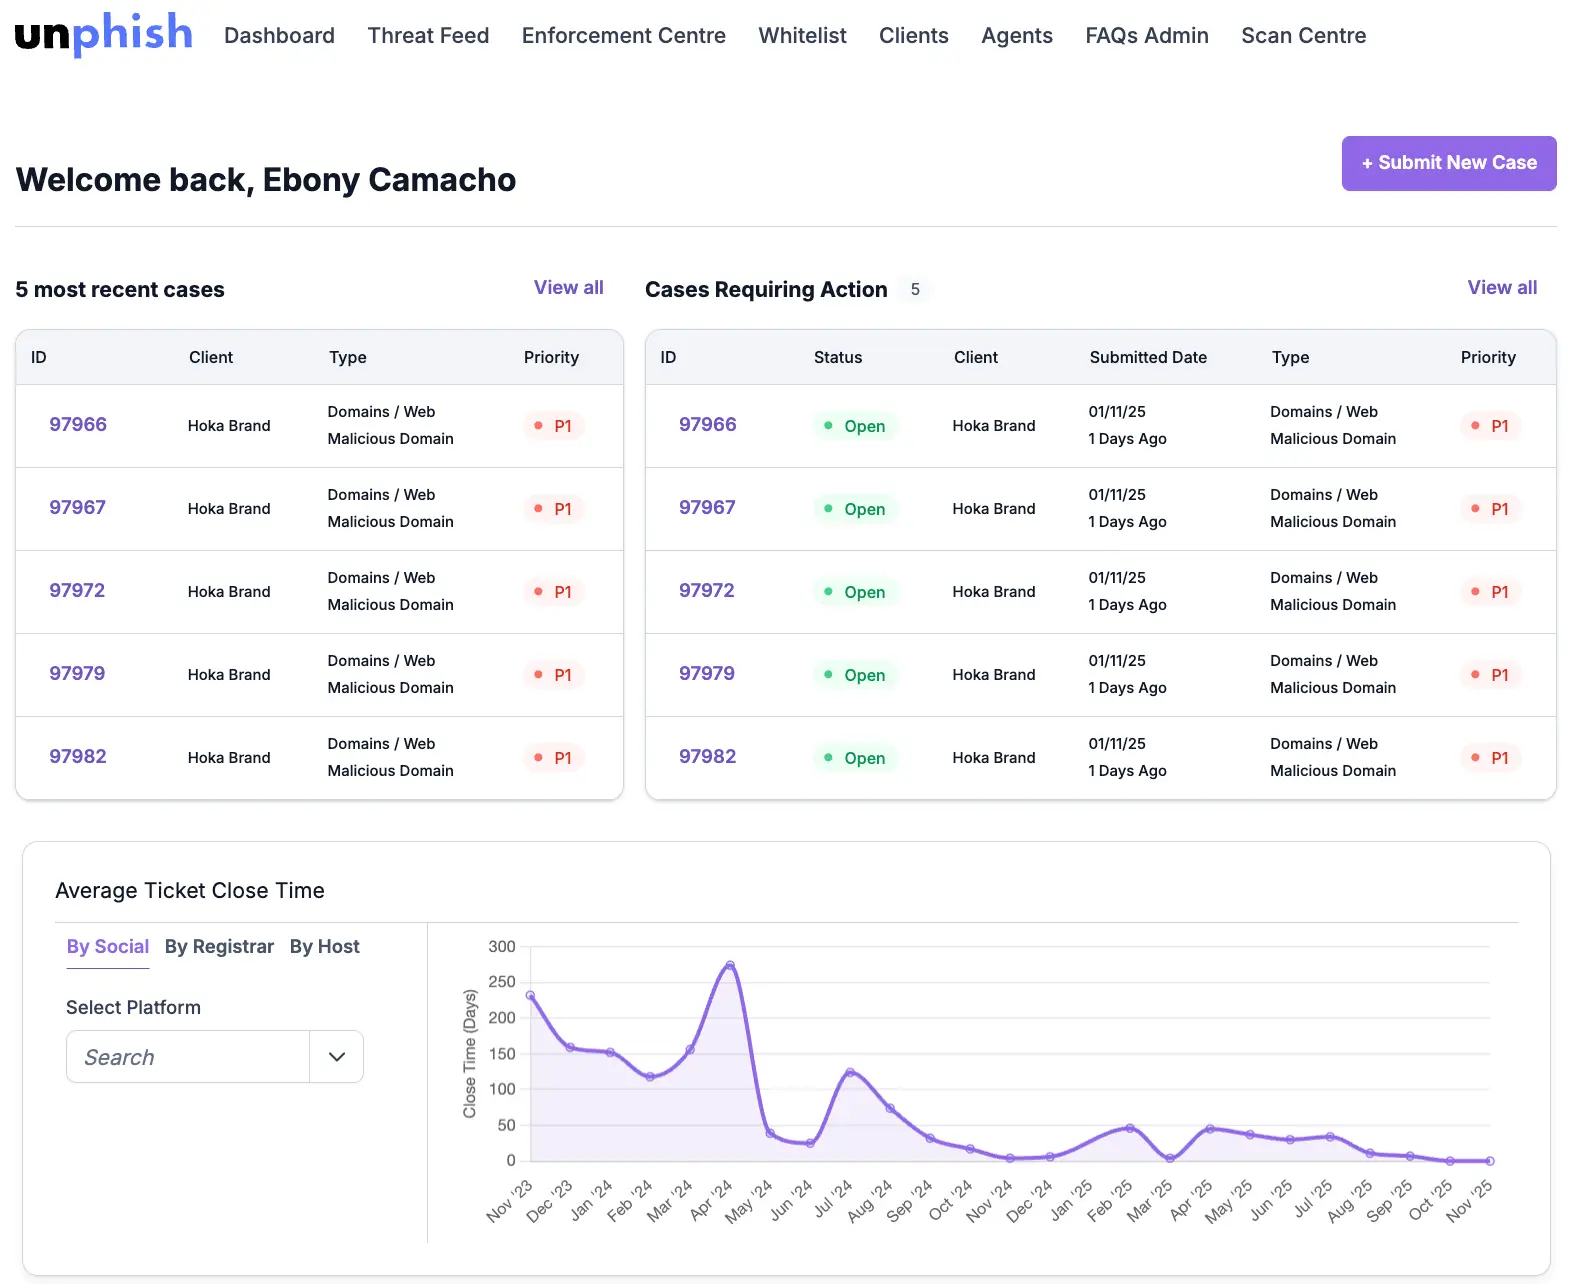View all of the most recent cases

[568, 288]
